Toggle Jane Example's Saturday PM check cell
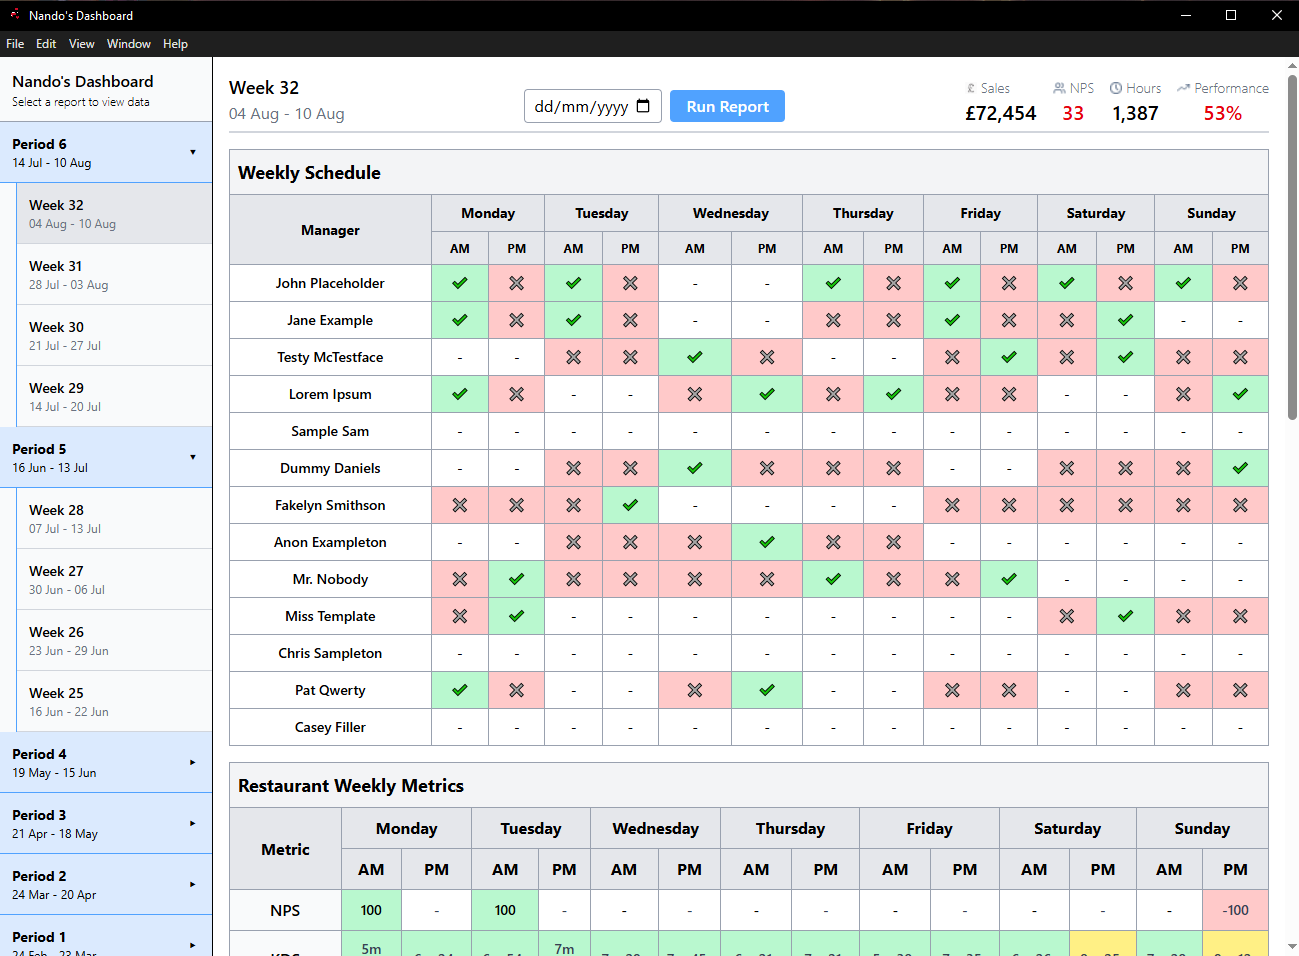 [x=1125, y=320]
